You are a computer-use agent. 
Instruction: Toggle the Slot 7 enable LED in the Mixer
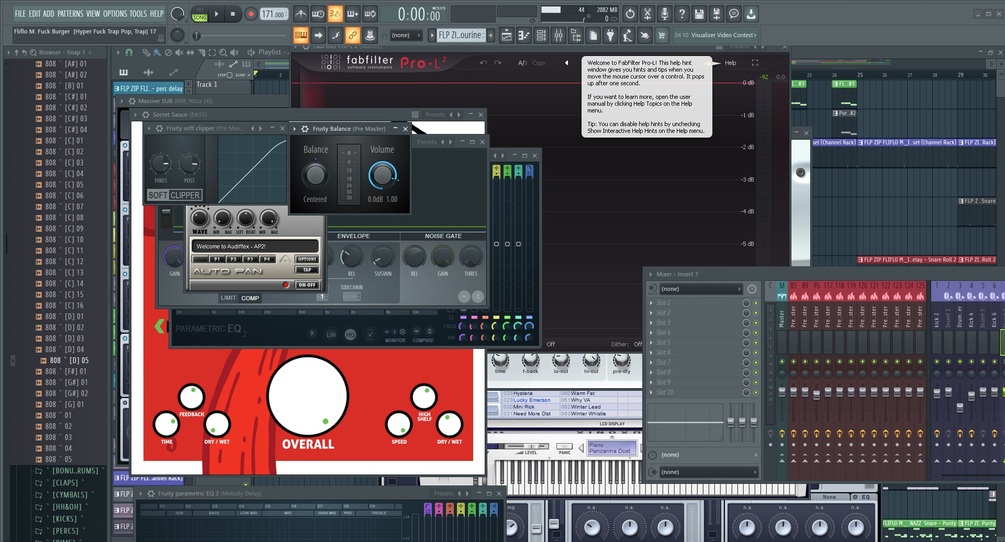[755, 362]
